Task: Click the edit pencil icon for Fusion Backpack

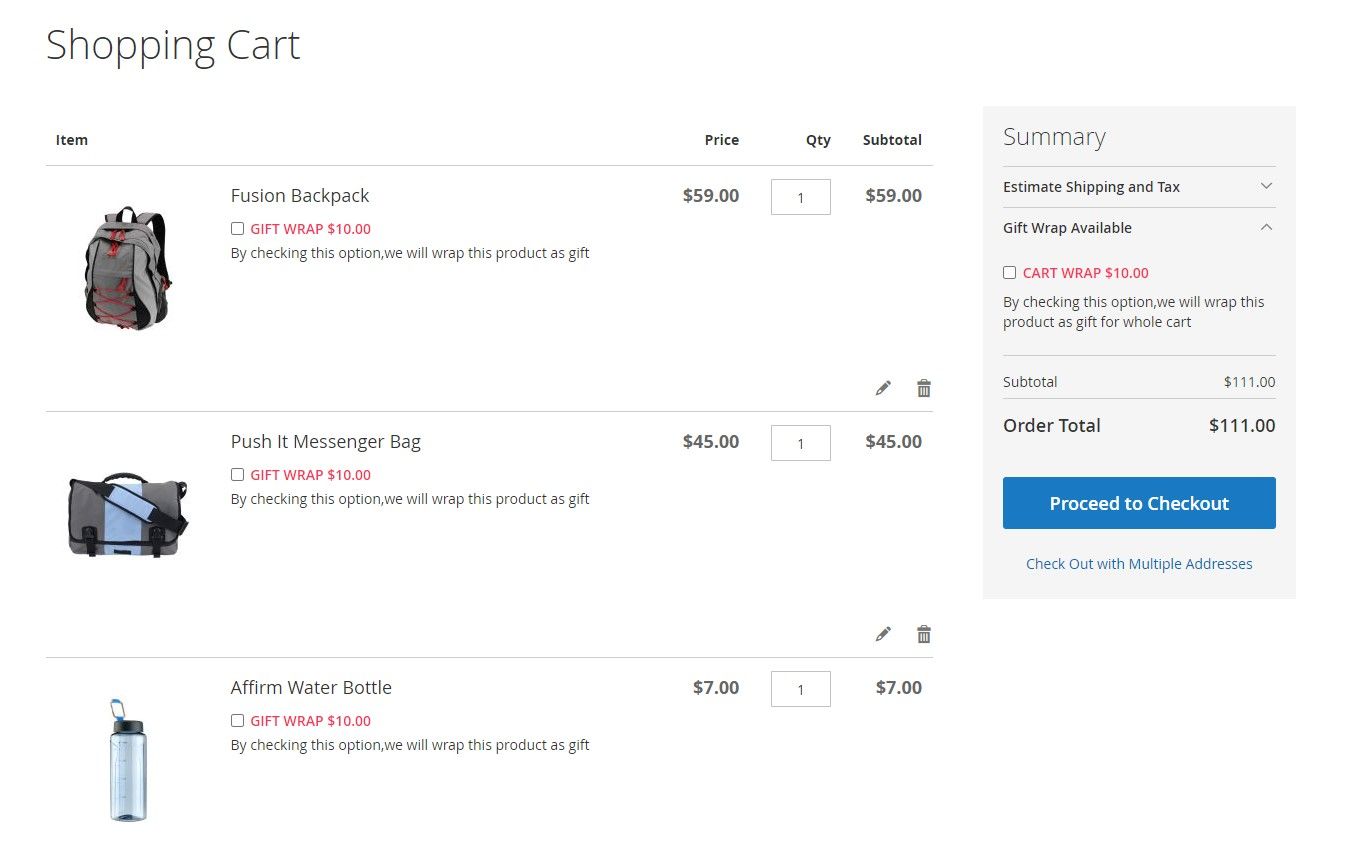Action: pos(882,387)
